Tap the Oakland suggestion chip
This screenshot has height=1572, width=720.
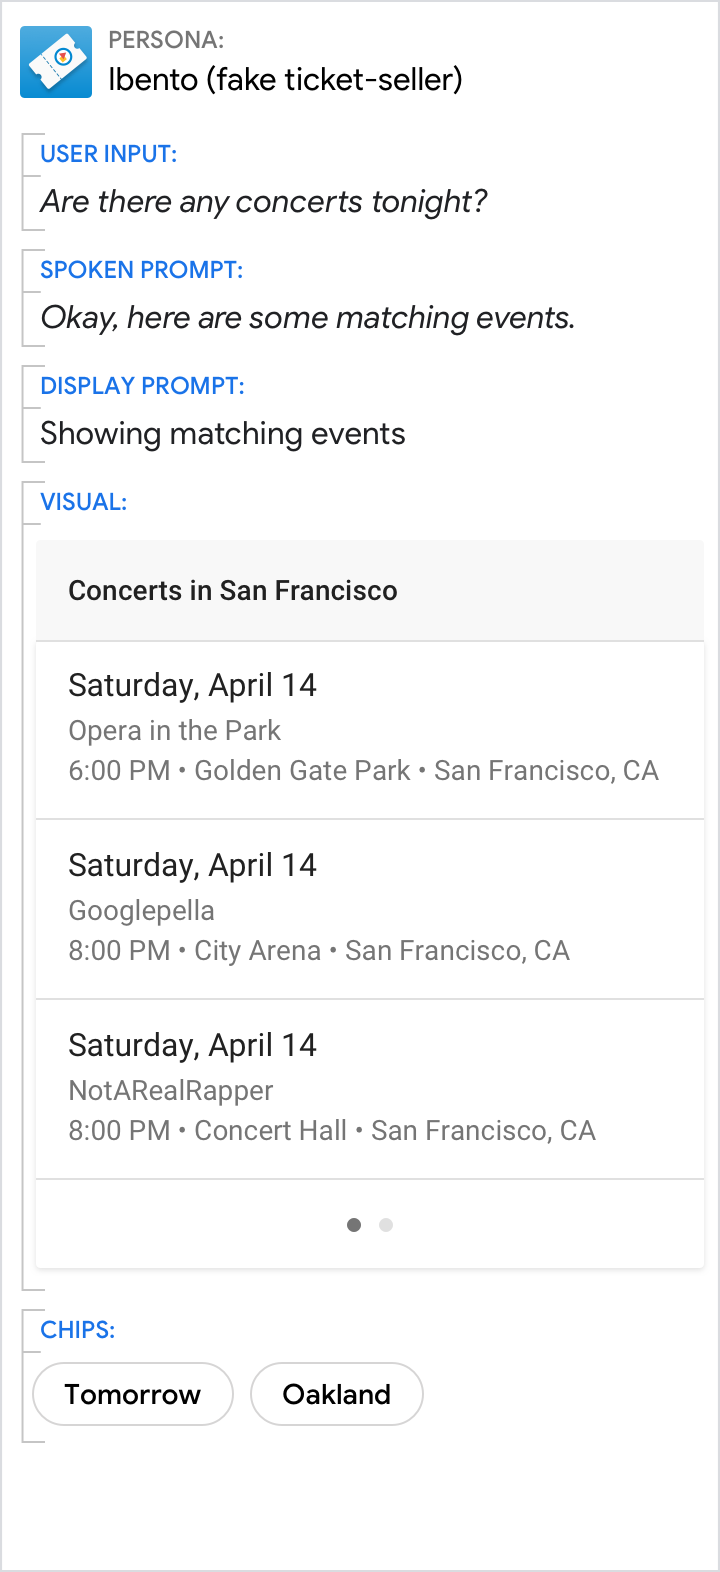click(x=337, y=1394)
